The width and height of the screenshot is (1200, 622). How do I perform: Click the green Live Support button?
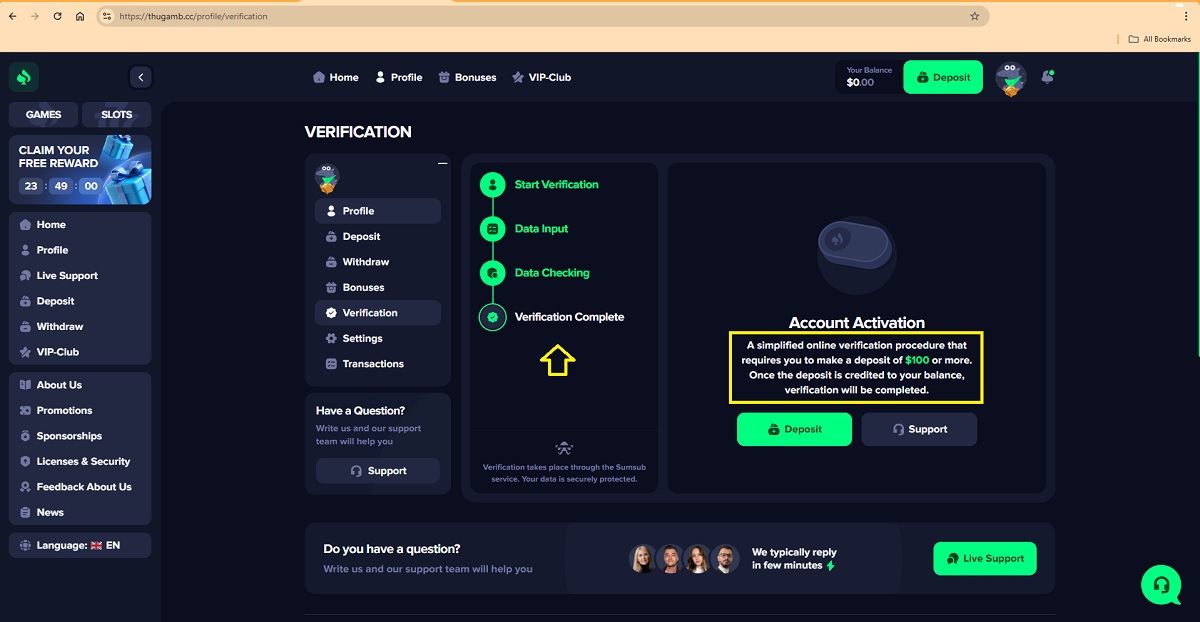(x=984, y=558)
